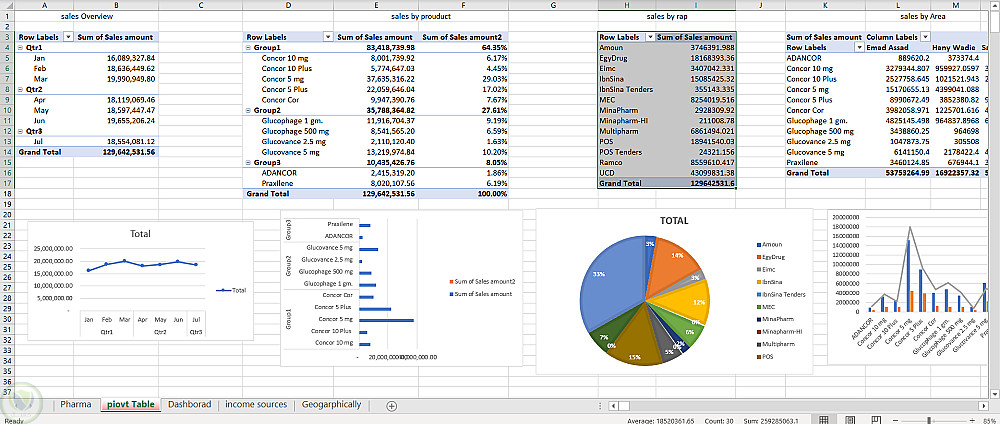1000x424 pixels.
Task: Open Row Labels filter in sales Overview pivot
Action: coord(69,37)
